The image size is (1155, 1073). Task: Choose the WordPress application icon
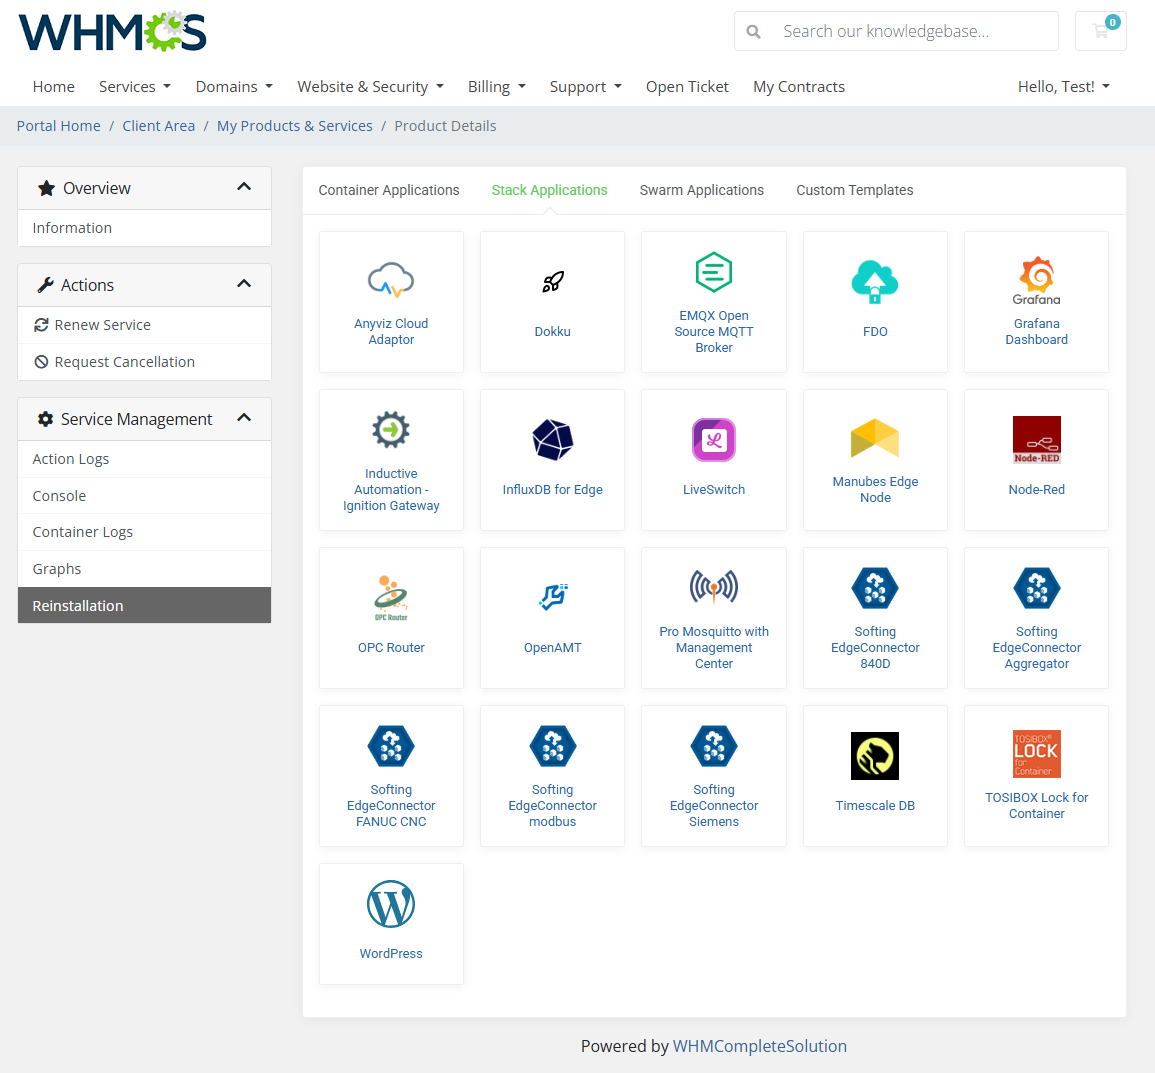(x=391, y=903)
